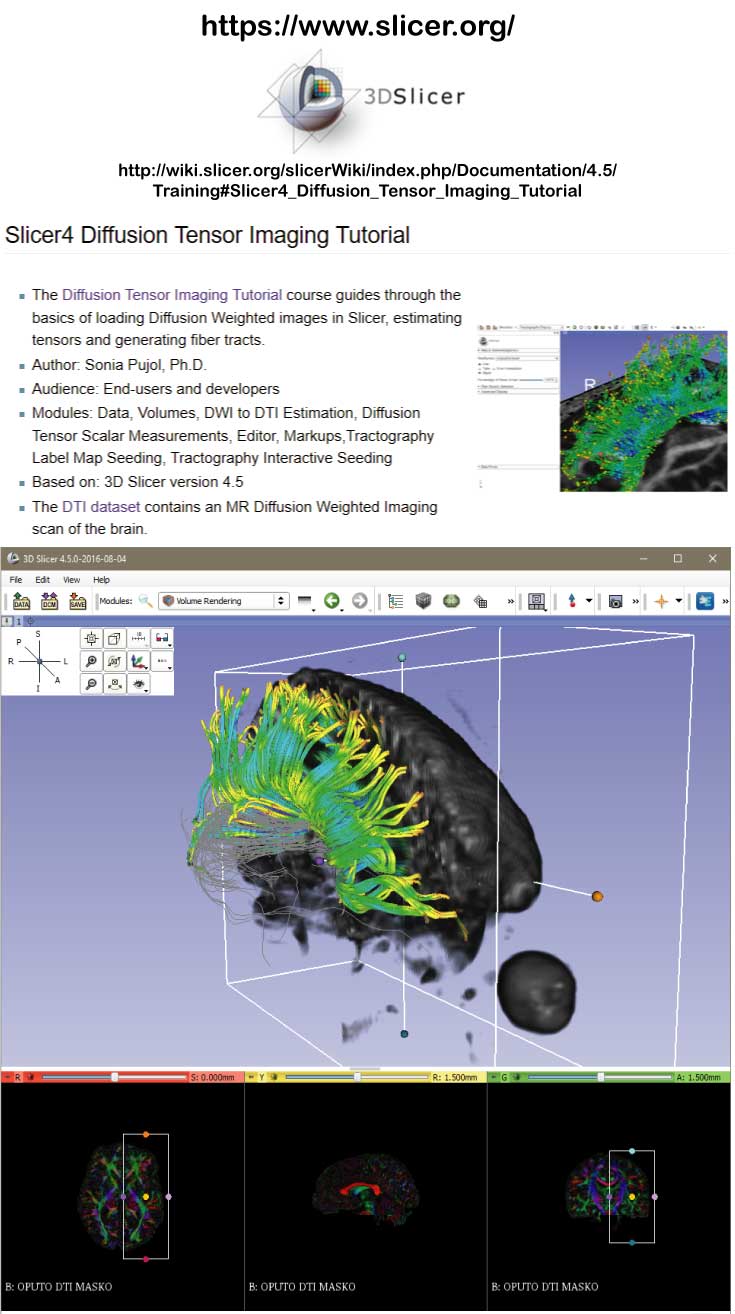Open the File menu
Viewport: 735px width, 1314px height.
pos(16,579)
